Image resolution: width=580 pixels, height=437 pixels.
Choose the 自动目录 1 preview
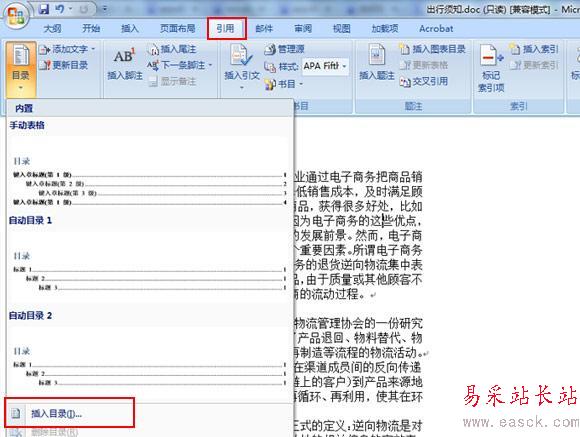149,266
